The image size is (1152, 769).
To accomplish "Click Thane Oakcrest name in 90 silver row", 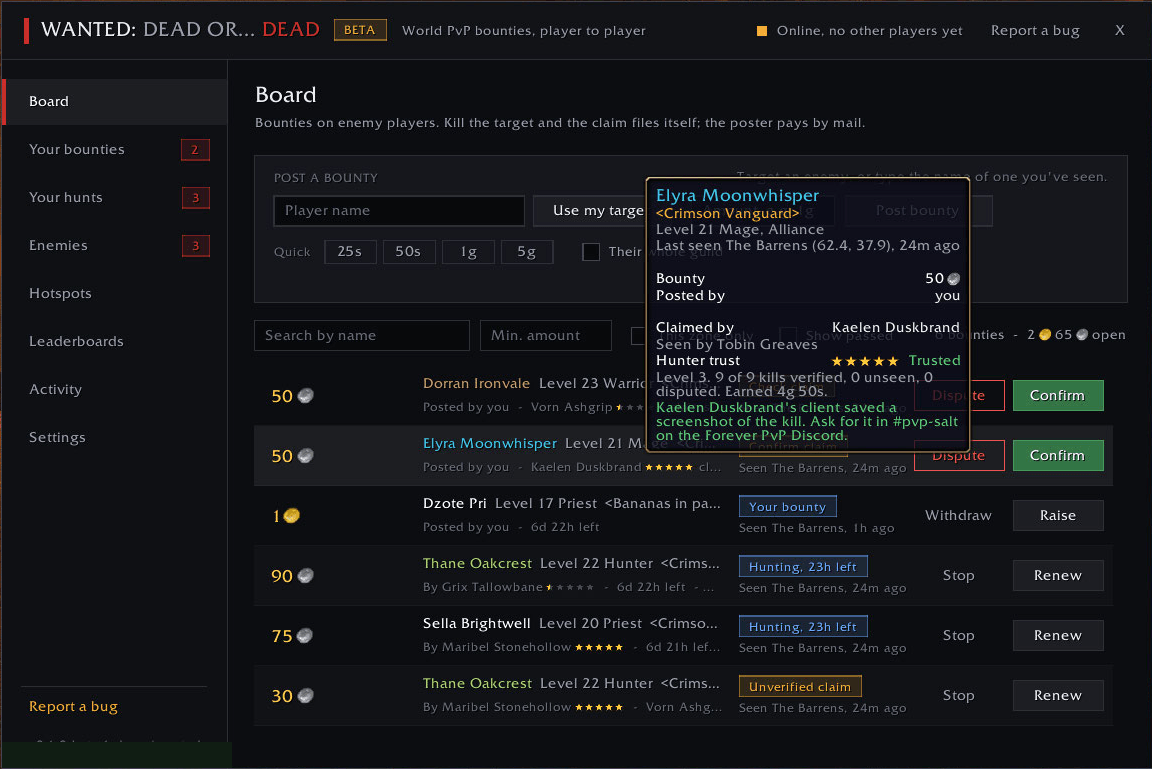I will coord(477,563).
